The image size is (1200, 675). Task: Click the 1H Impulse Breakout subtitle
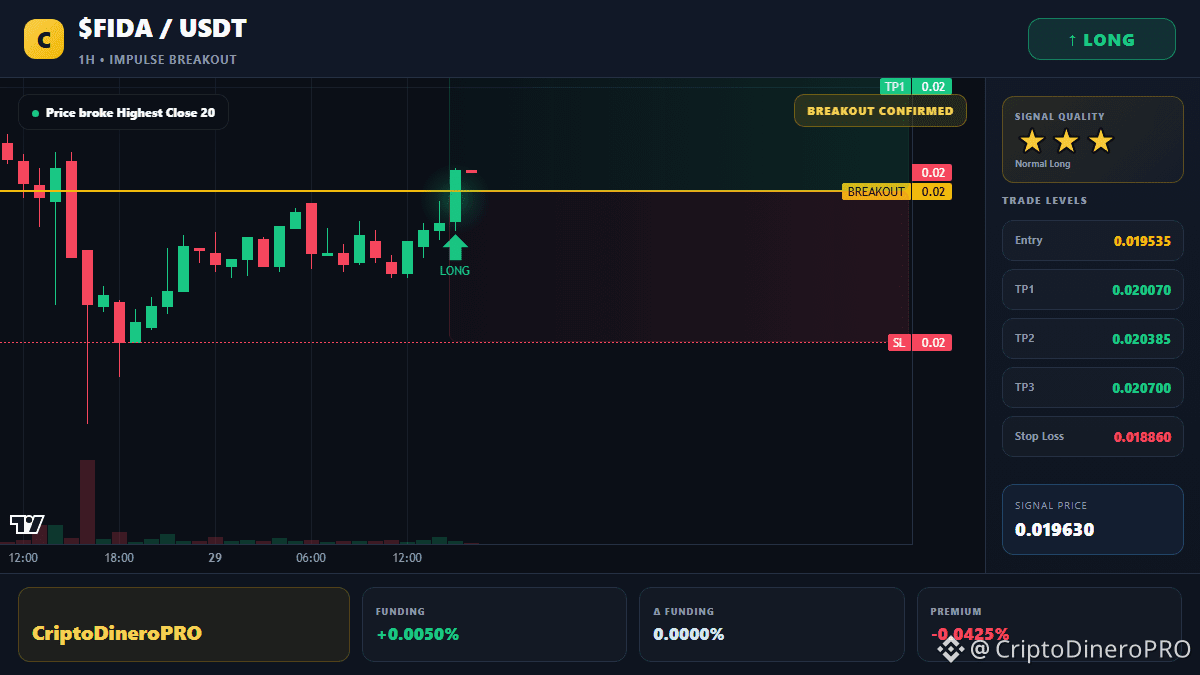[x=157, y=60]
